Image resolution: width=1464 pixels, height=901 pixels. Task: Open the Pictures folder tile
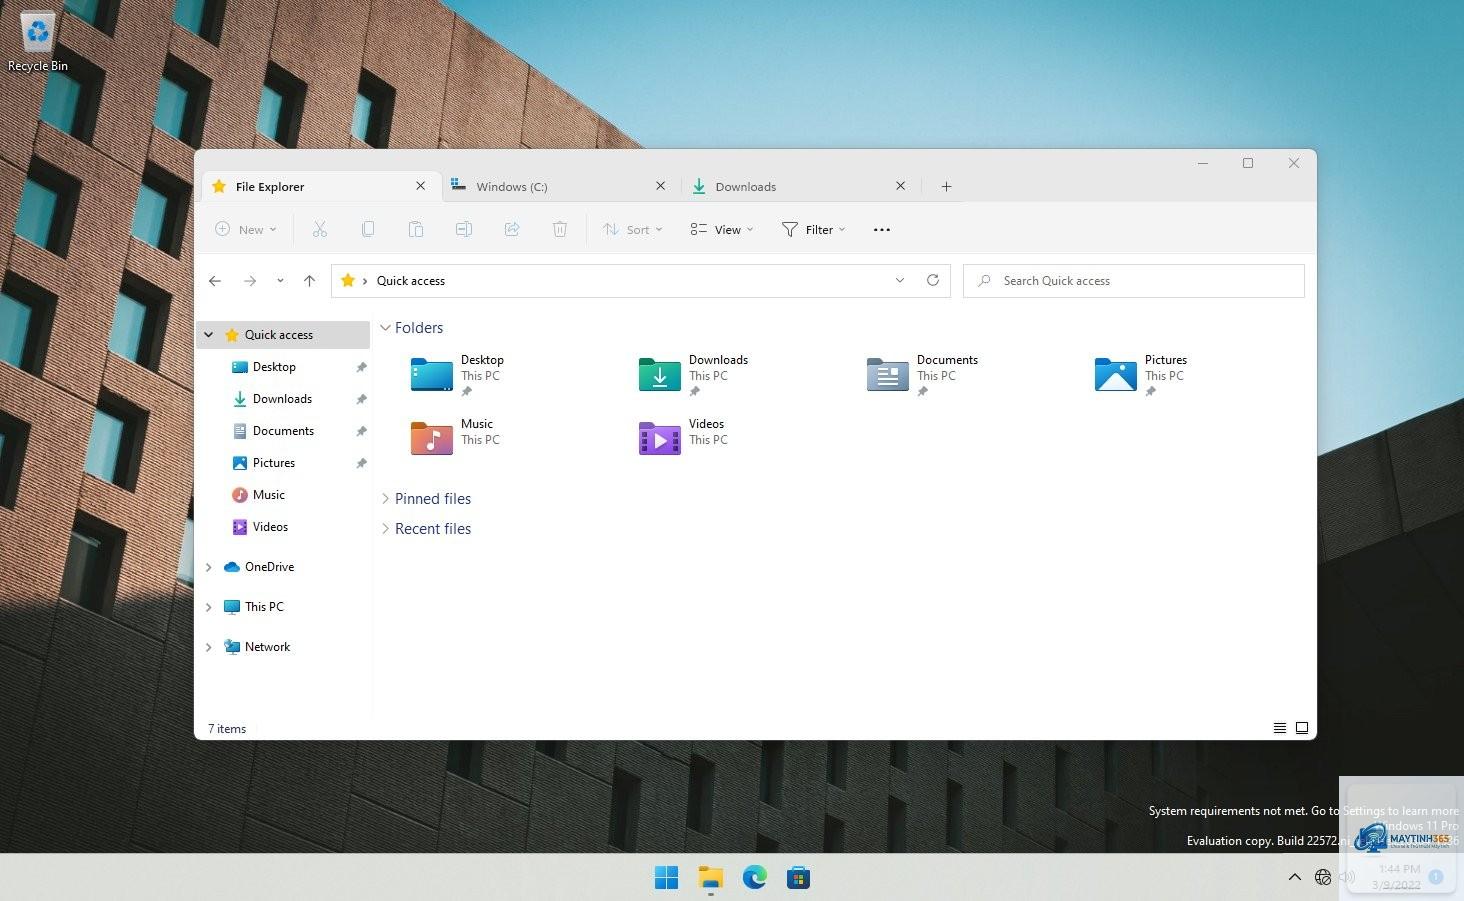point(1141,375)
